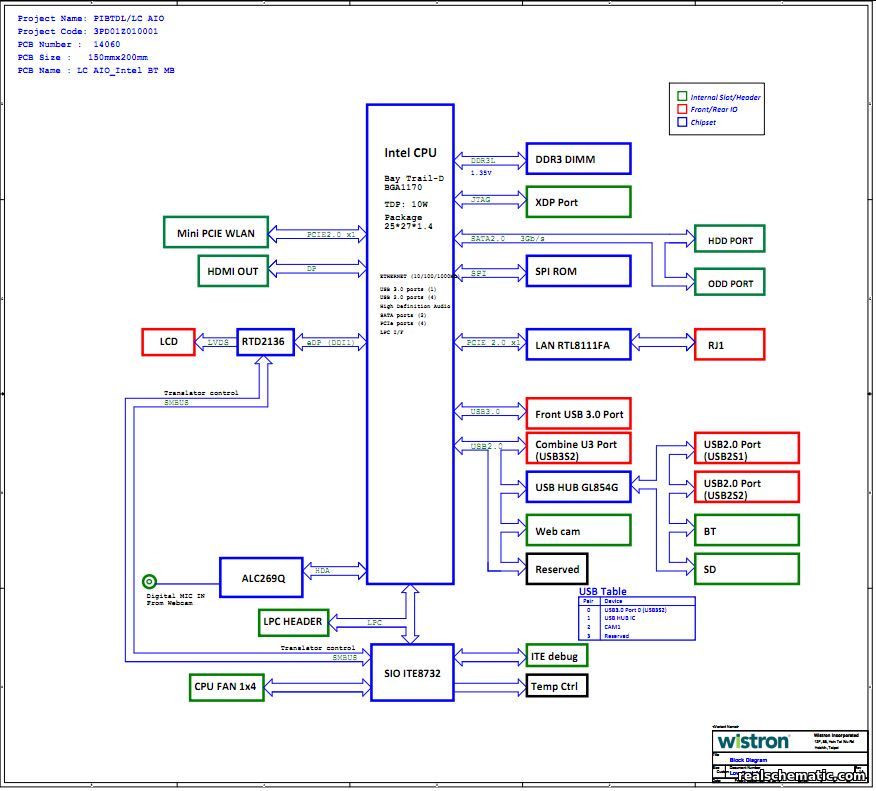This screenshot has height=791, width=876.
Task: Select the CPU FAN 1x4 block
Action: pos(227,687)
